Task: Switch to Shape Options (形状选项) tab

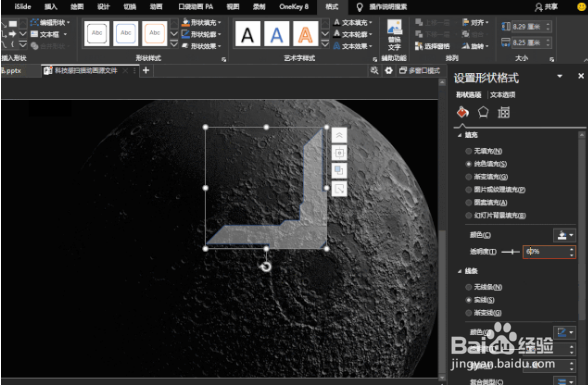Action: click(x=468, y=95)
